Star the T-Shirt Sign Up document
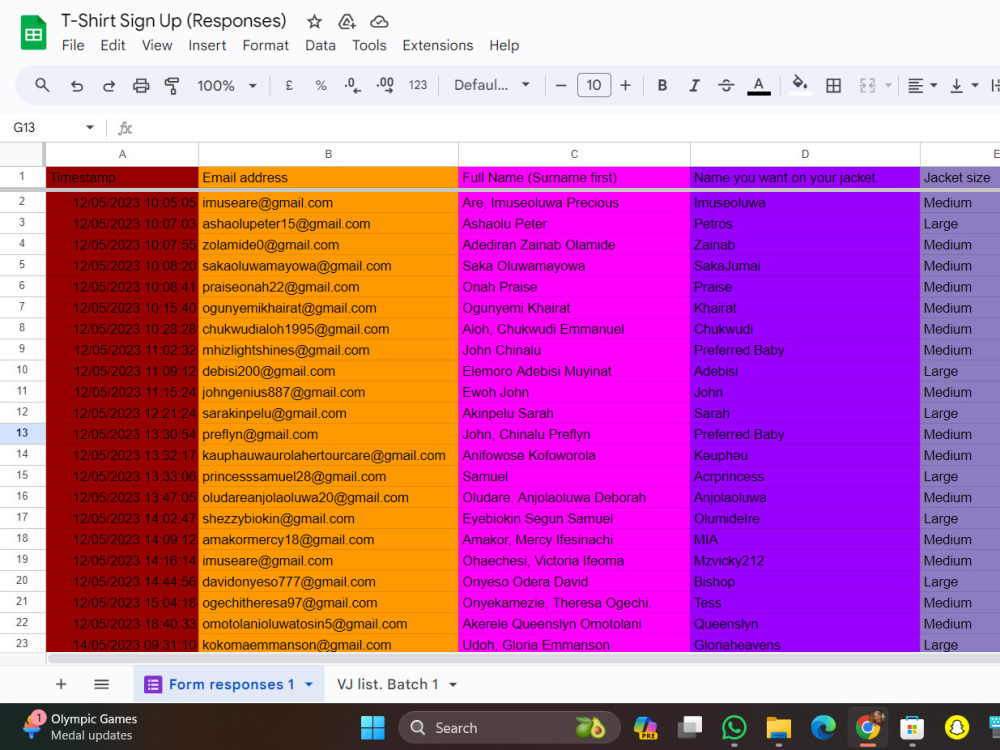This screenshot has width=1000, height=750. [314, 22]
